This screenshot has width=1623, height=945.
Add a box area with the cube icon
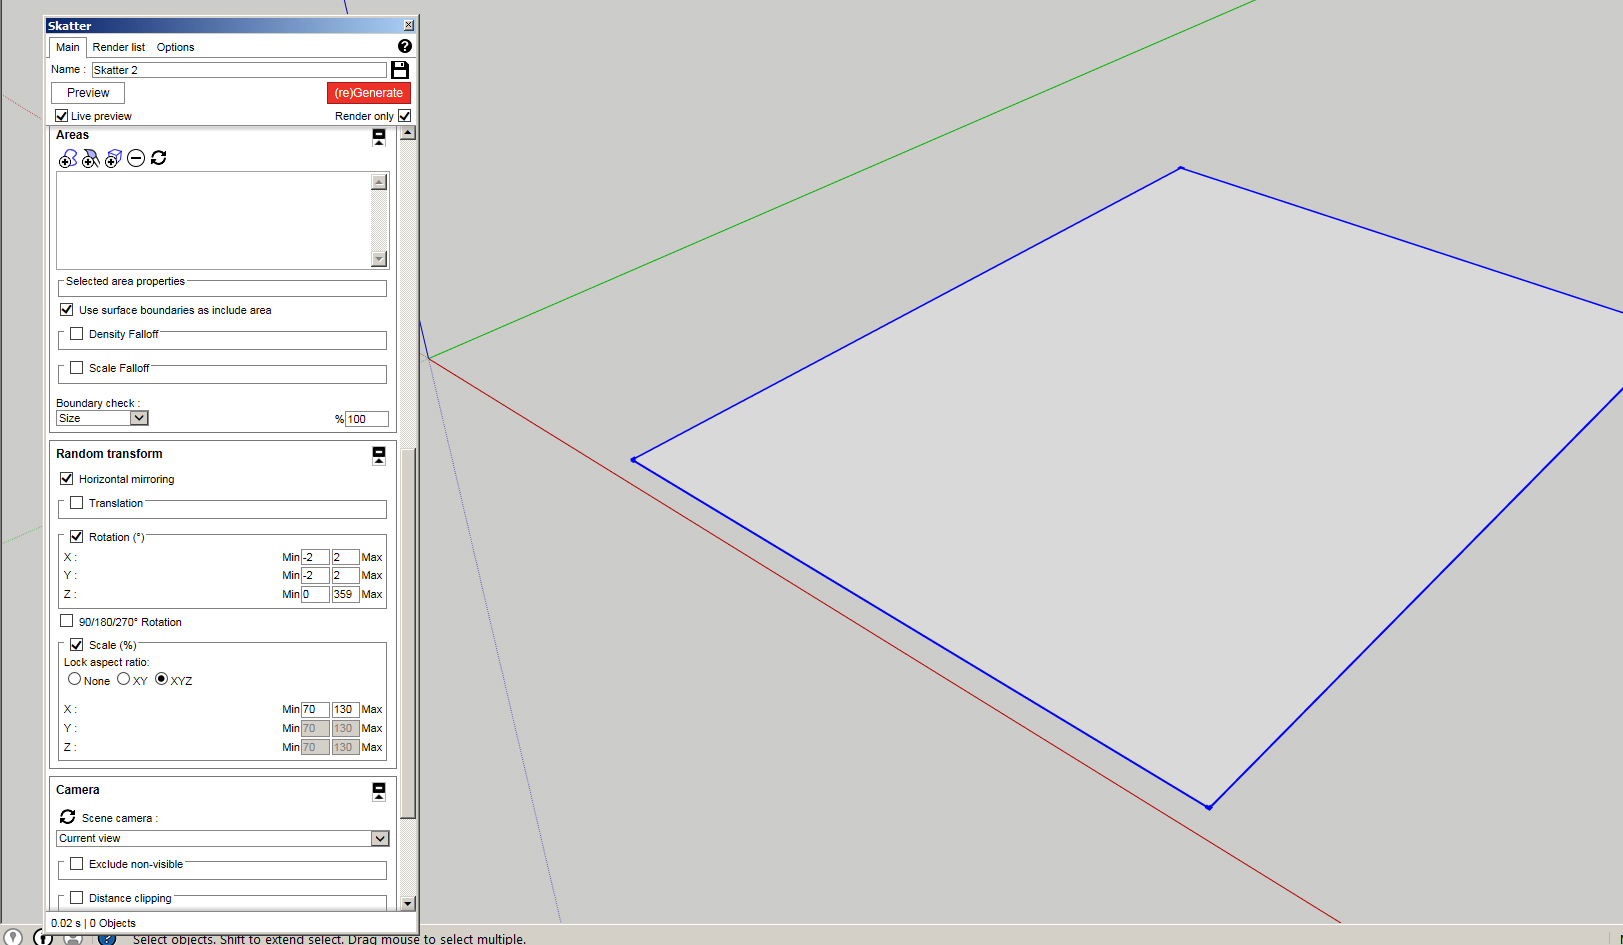[x=113, y=158]
